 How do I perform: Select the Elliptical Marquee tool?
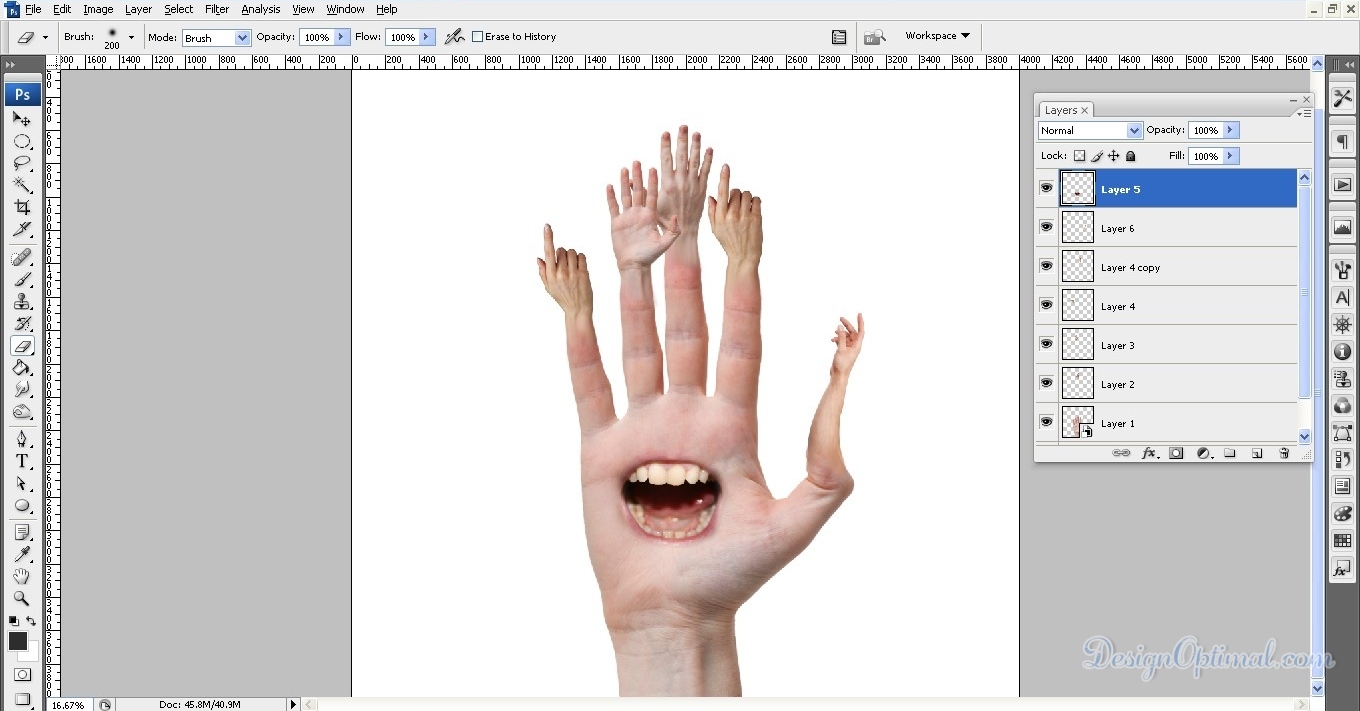(22, 141)
